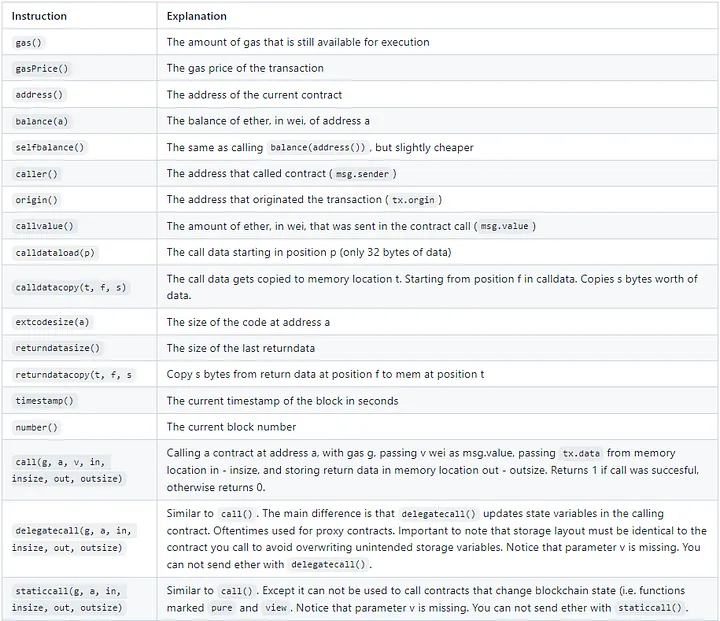
Task: Click the inline balance(address()) code snippet
Action: [319, 147]
